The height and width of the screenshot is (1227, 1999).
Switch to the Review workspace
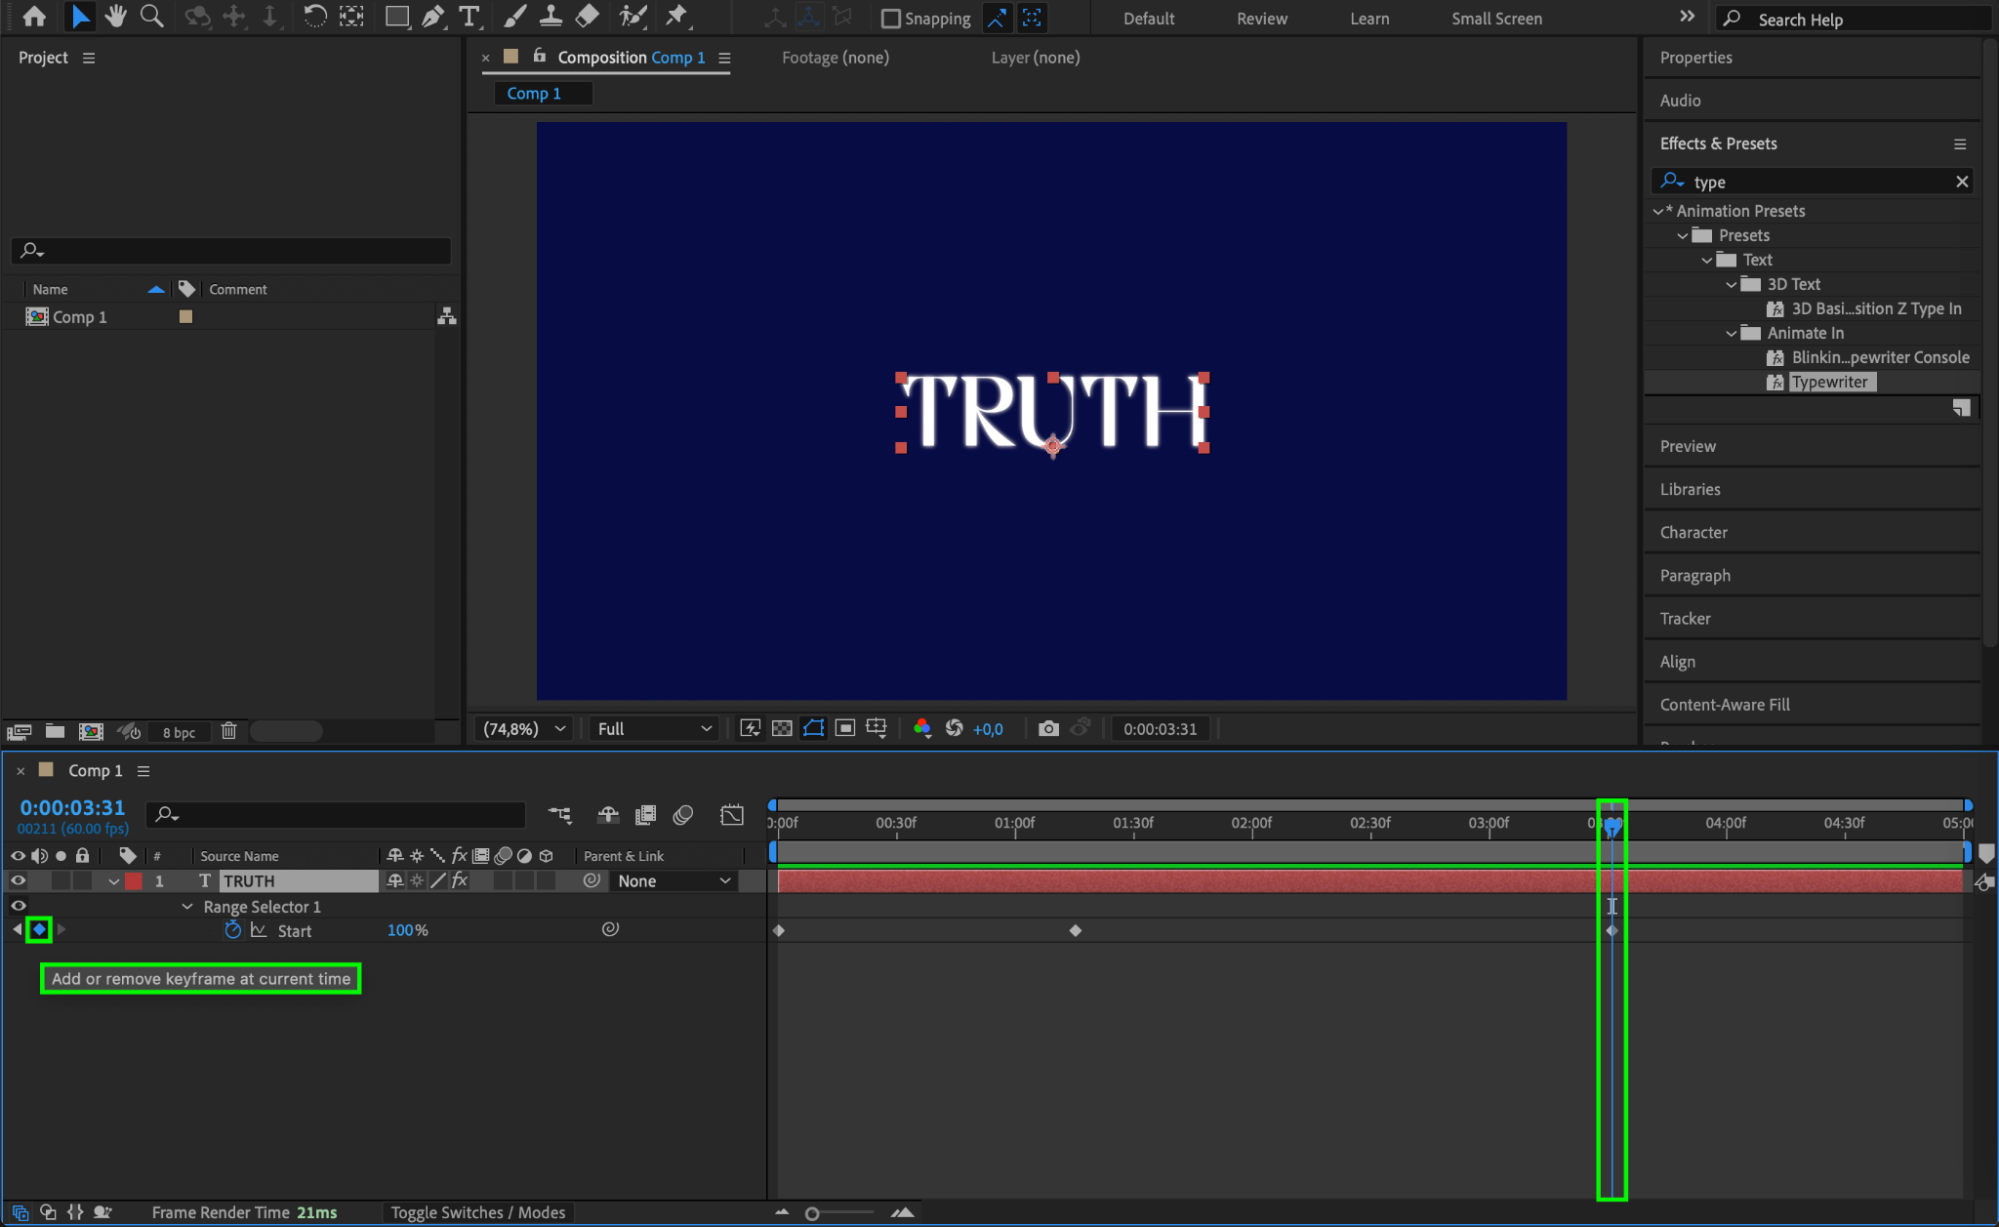click(1261, 18)
